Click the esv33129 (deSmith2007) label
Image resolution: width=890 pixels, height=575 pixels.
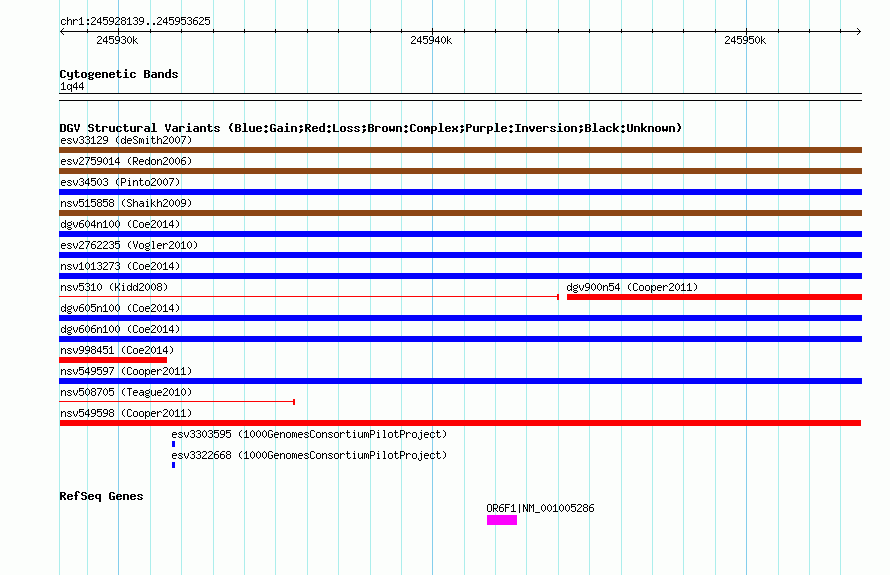pos(126,140)
